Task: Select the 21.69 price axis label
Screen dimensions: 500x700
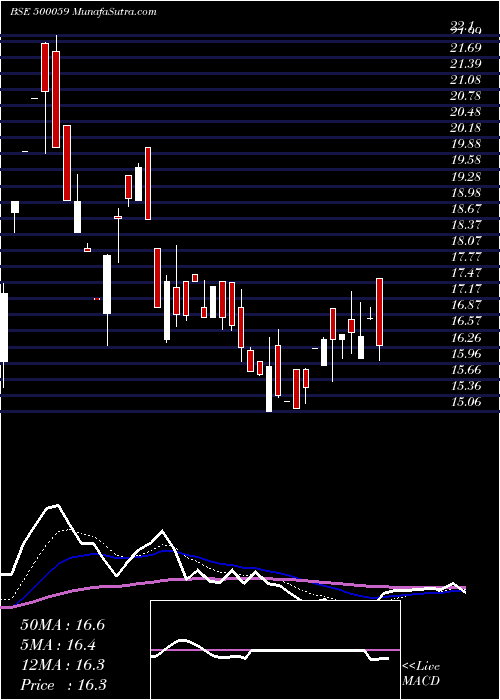Action: coord(466,47)
